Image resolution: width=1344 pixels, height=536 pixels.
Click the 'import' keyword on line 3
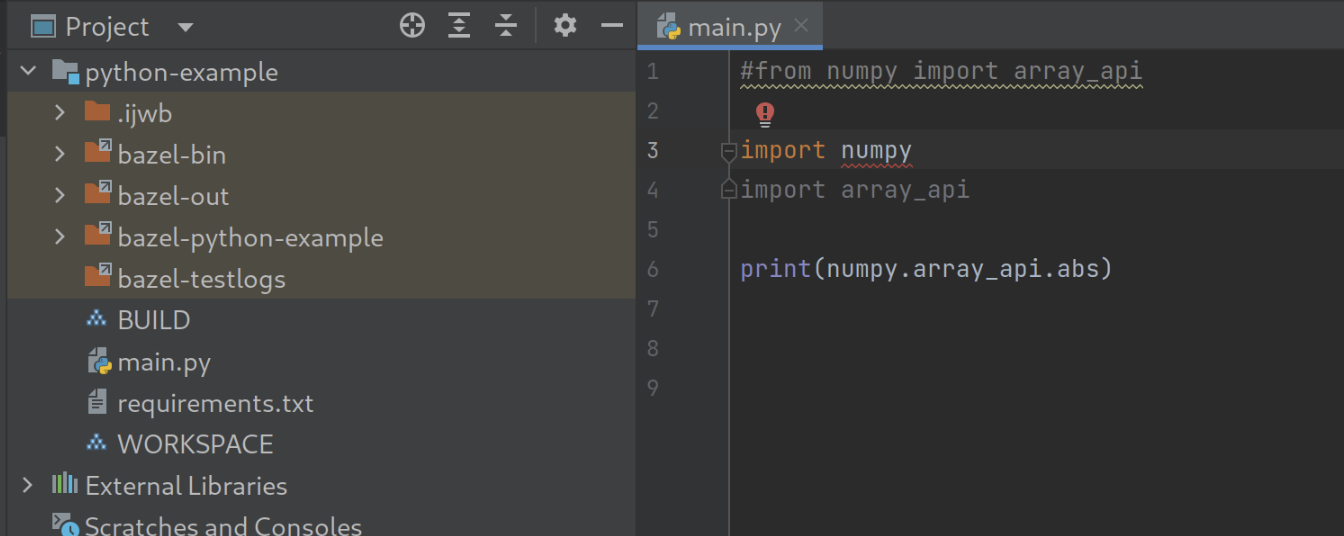783,151
